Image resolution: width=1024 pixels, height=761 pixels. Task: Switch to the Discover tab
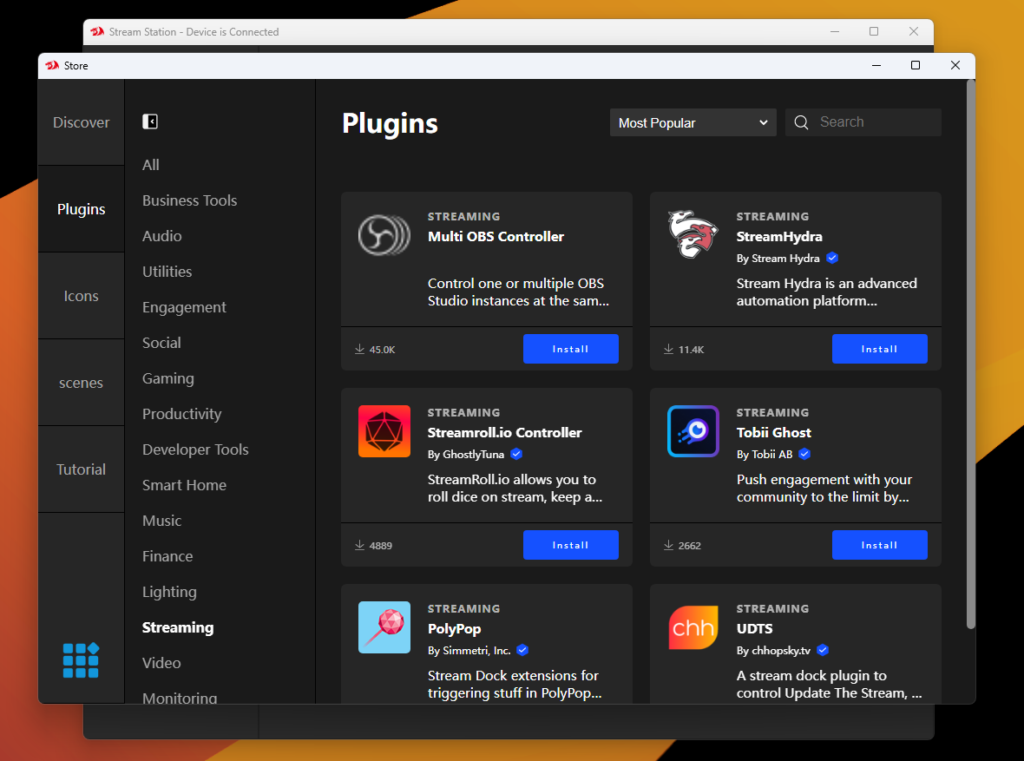(x=81, y=122)
